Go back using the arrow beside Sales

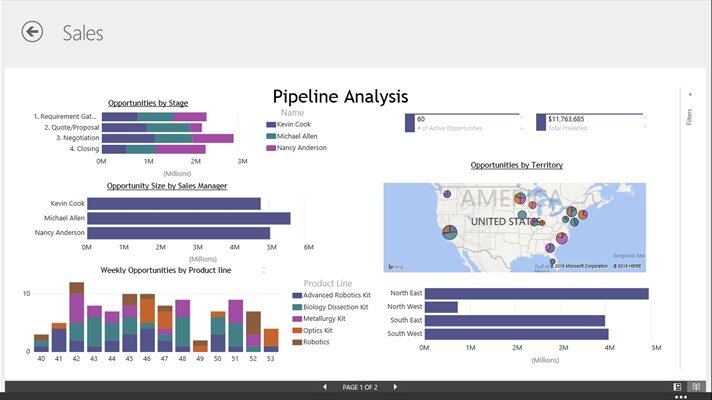click(x=32, y=32)
